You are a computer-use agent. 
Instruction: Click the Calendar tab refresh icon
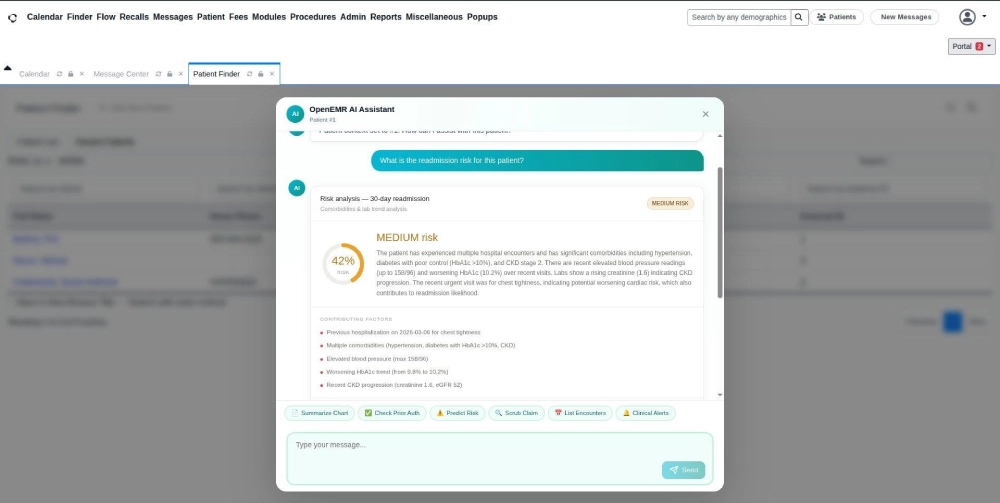59,74
